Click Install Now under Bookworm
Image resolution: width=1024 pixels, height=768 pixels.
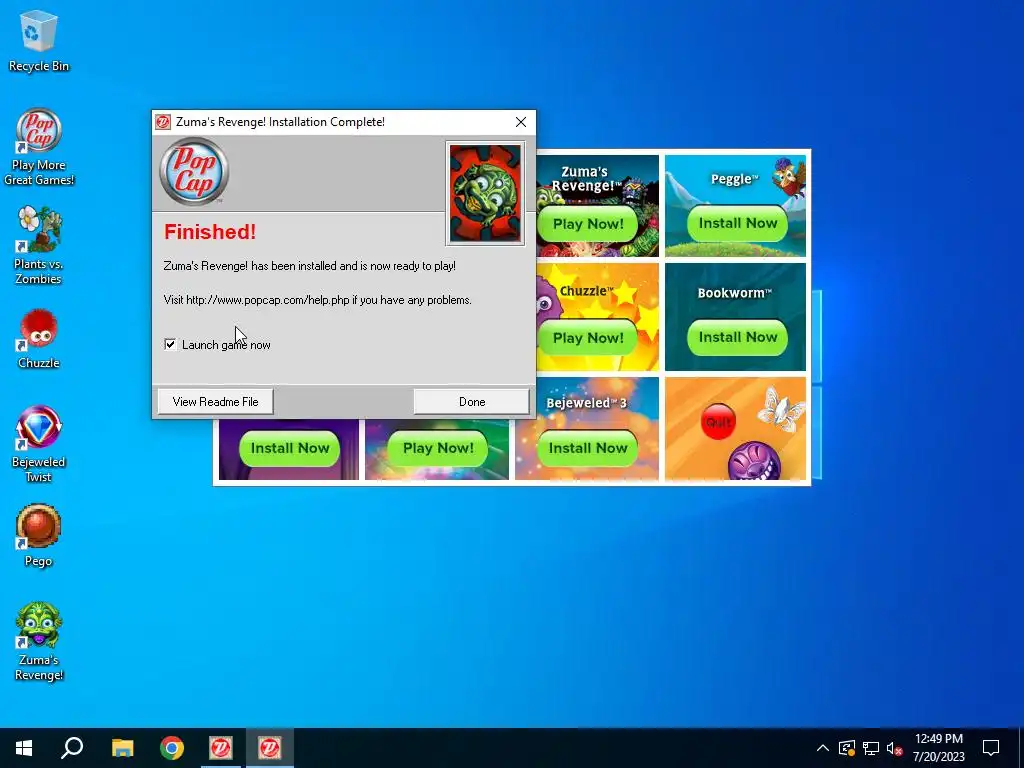738,337
